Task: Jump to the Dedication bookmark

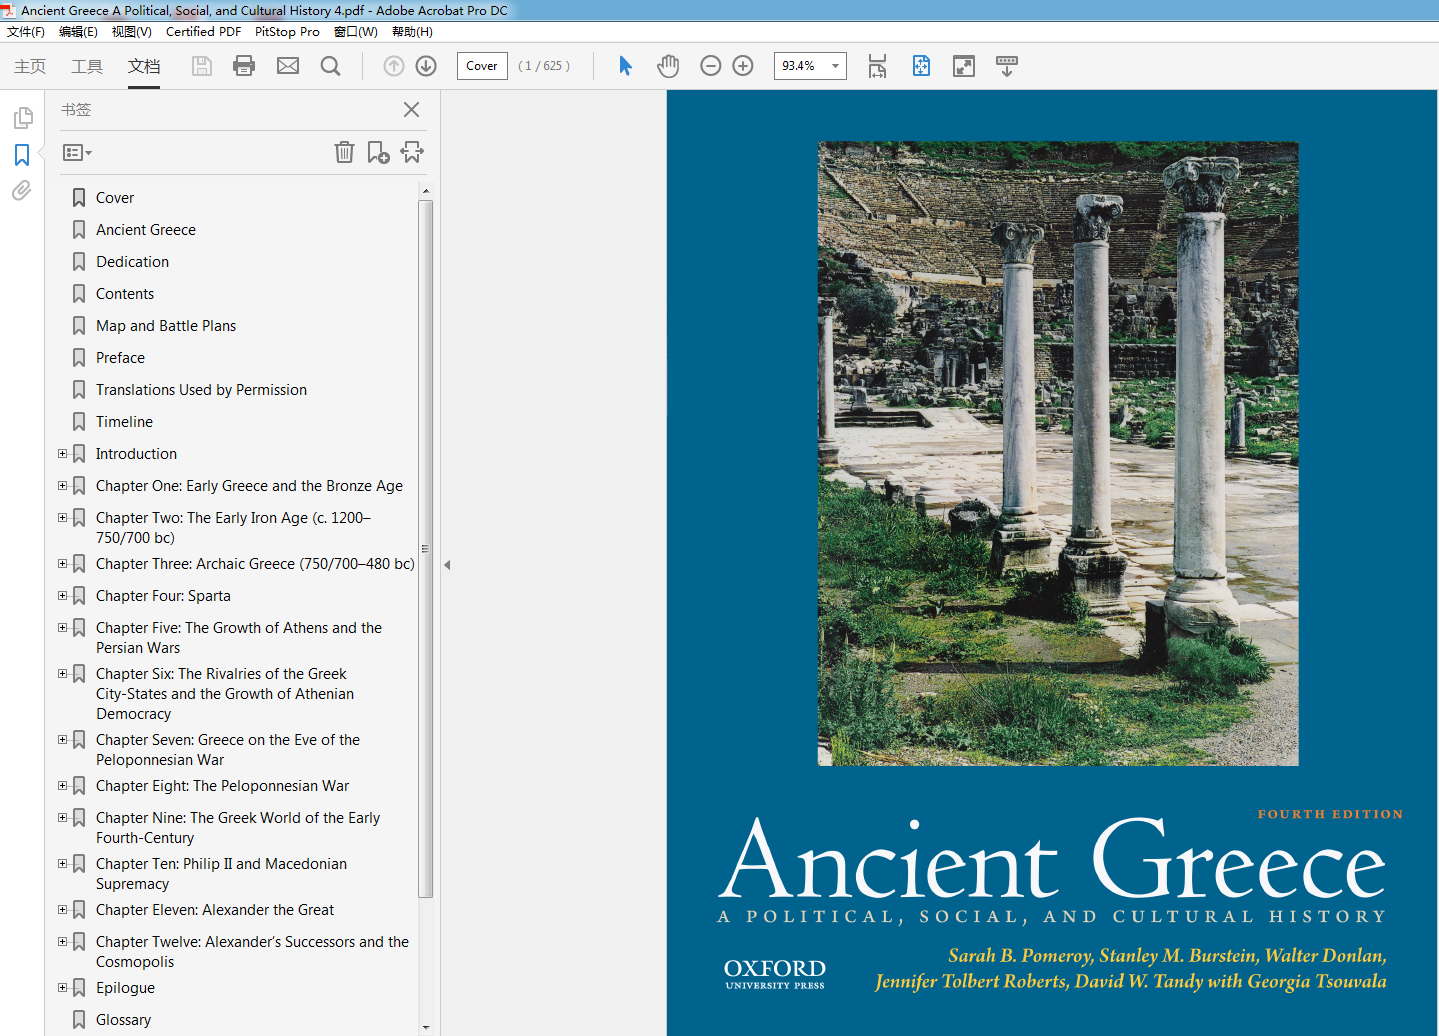Action: pyautogui.click(x=133, y=262)
